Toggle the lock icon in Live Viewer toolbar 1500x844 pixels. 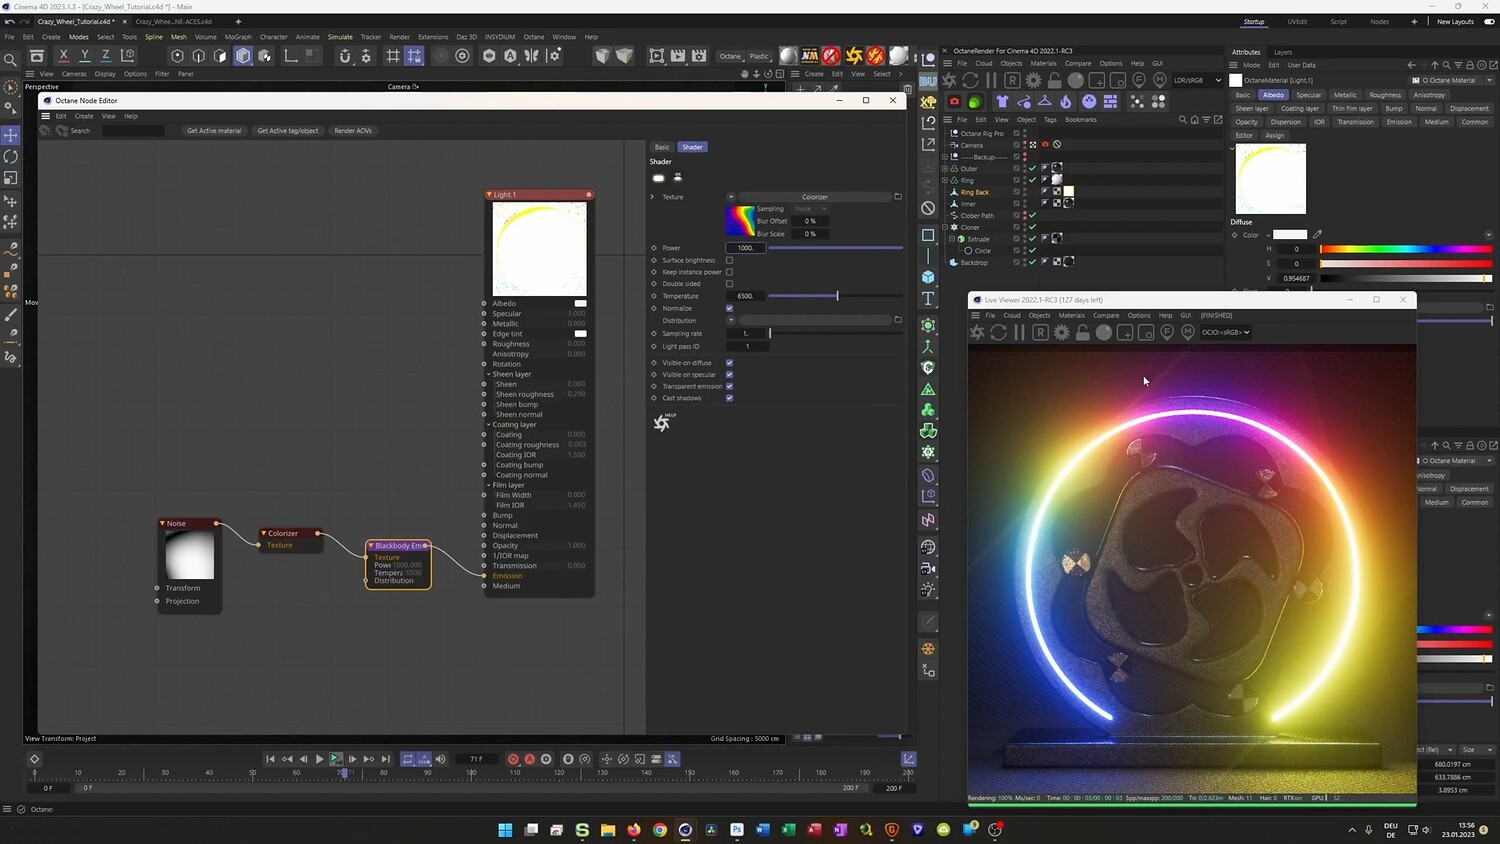(1082, 332)
